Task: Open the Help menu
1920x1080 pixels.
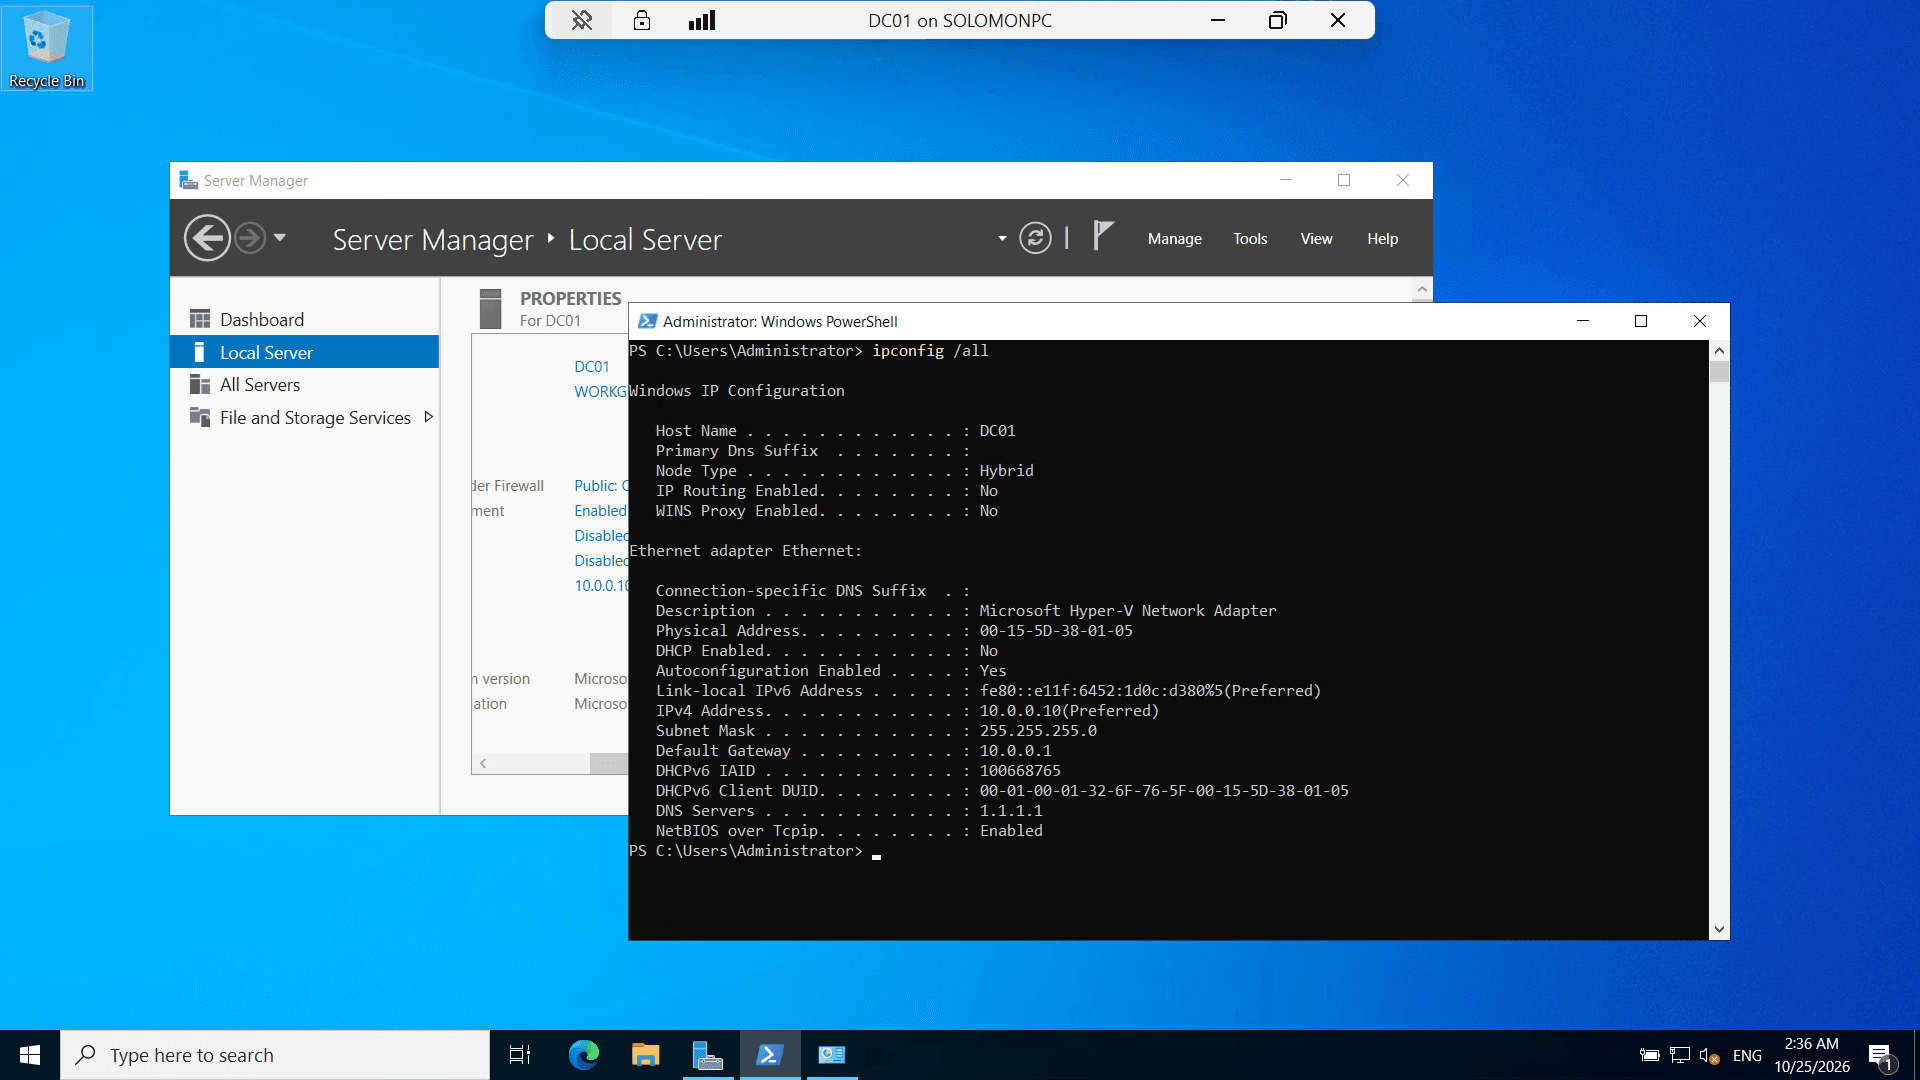Action: 1382,239
